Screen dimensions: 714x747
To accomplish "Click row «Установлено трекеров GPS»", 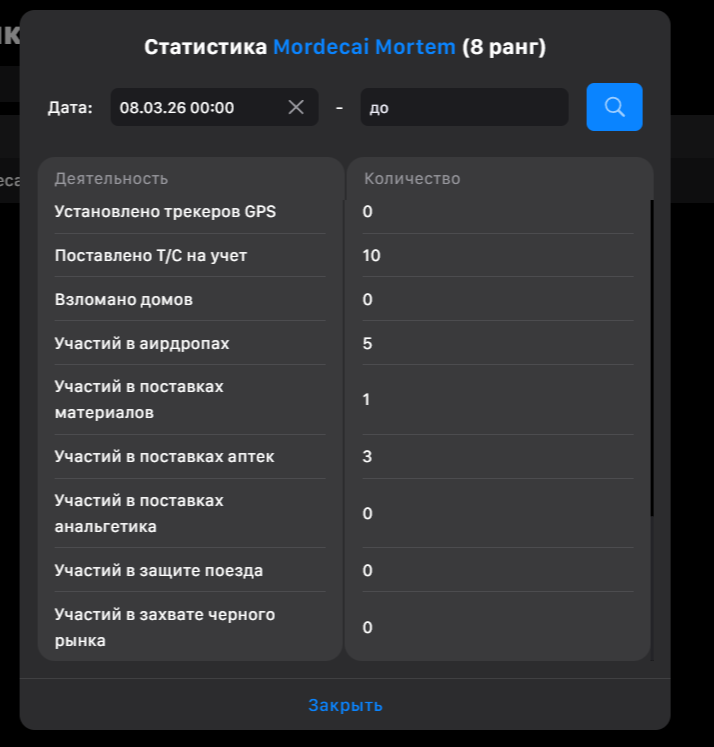I will (165, 212).
